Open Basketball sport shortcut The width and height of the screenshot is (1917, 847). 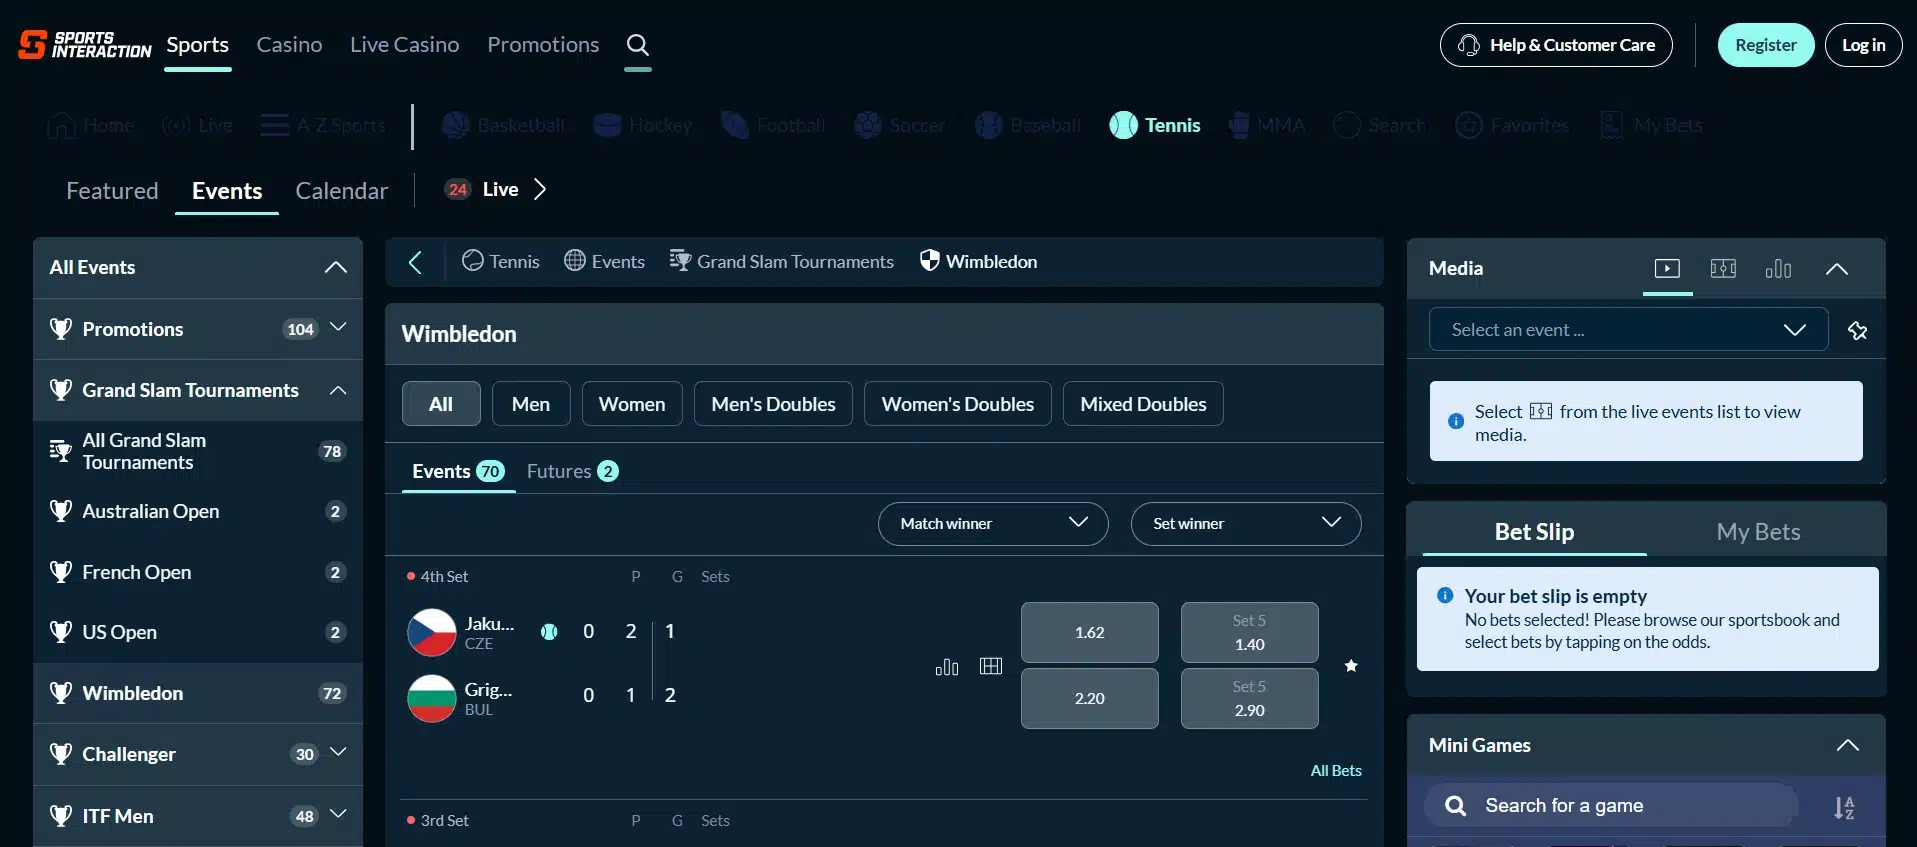[x=503, y=125]
